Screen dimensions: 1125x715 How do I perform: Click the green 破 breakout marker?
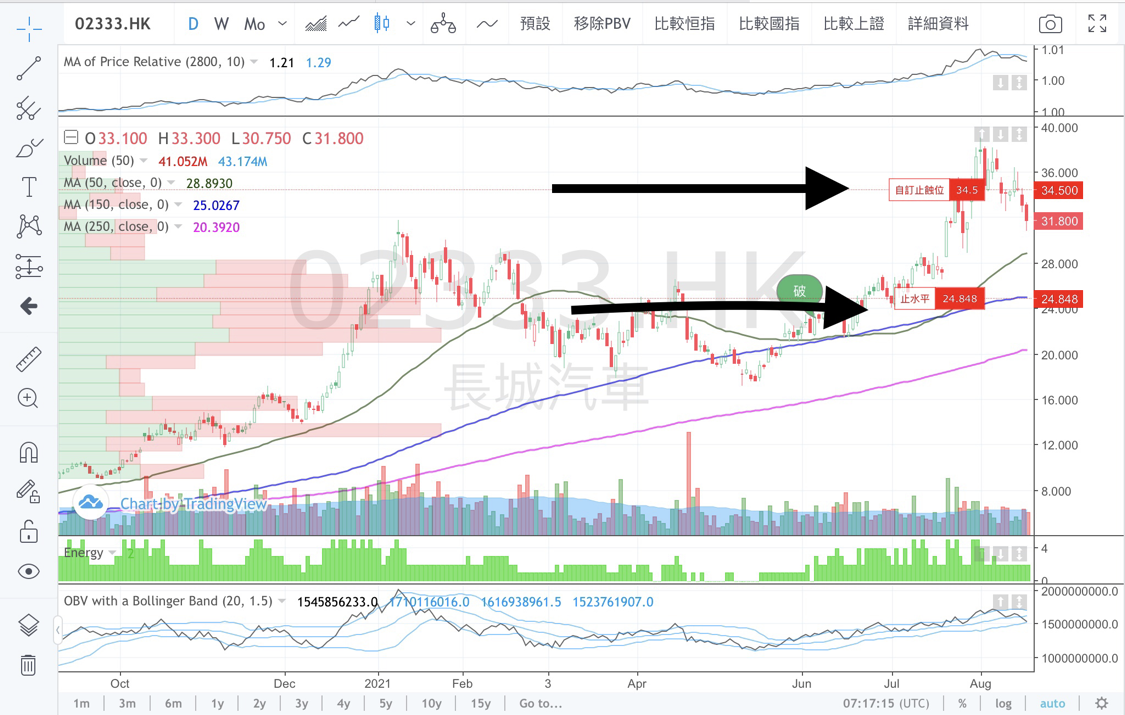pos(799,290)
